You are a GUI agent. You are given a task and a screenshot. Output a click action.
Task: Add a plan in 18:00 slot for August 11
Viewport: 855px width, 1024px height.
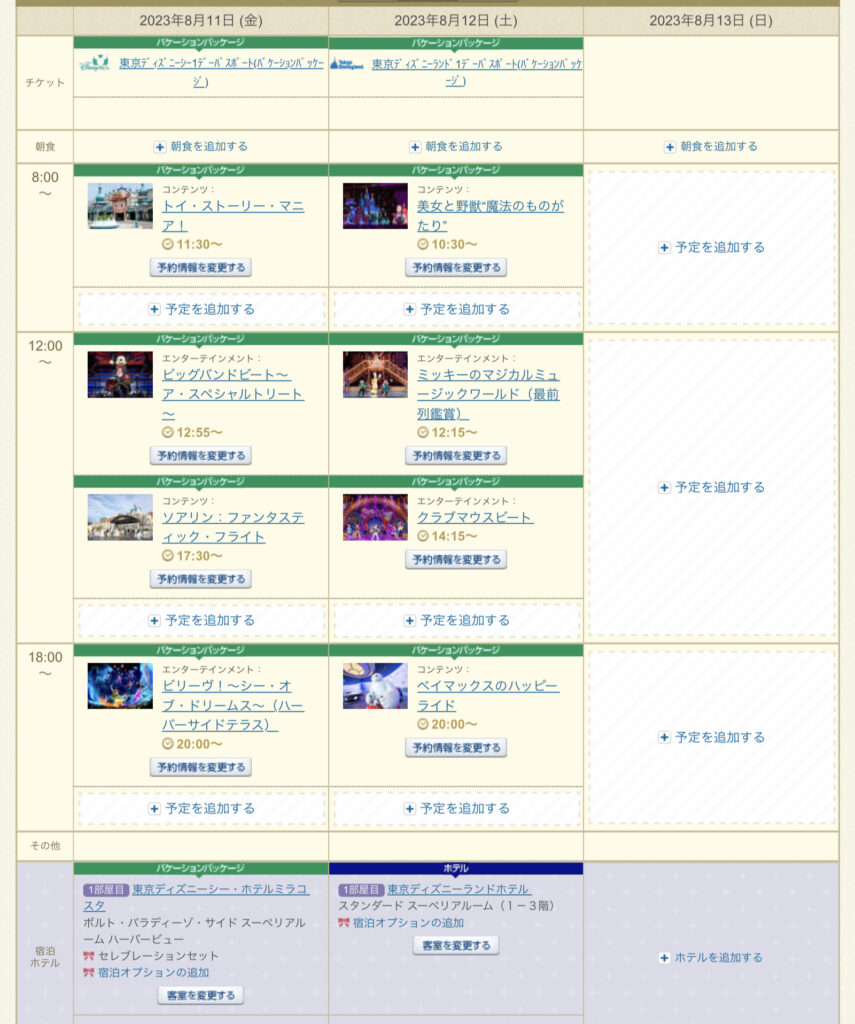pyautogui.click(x=201, y=808)
